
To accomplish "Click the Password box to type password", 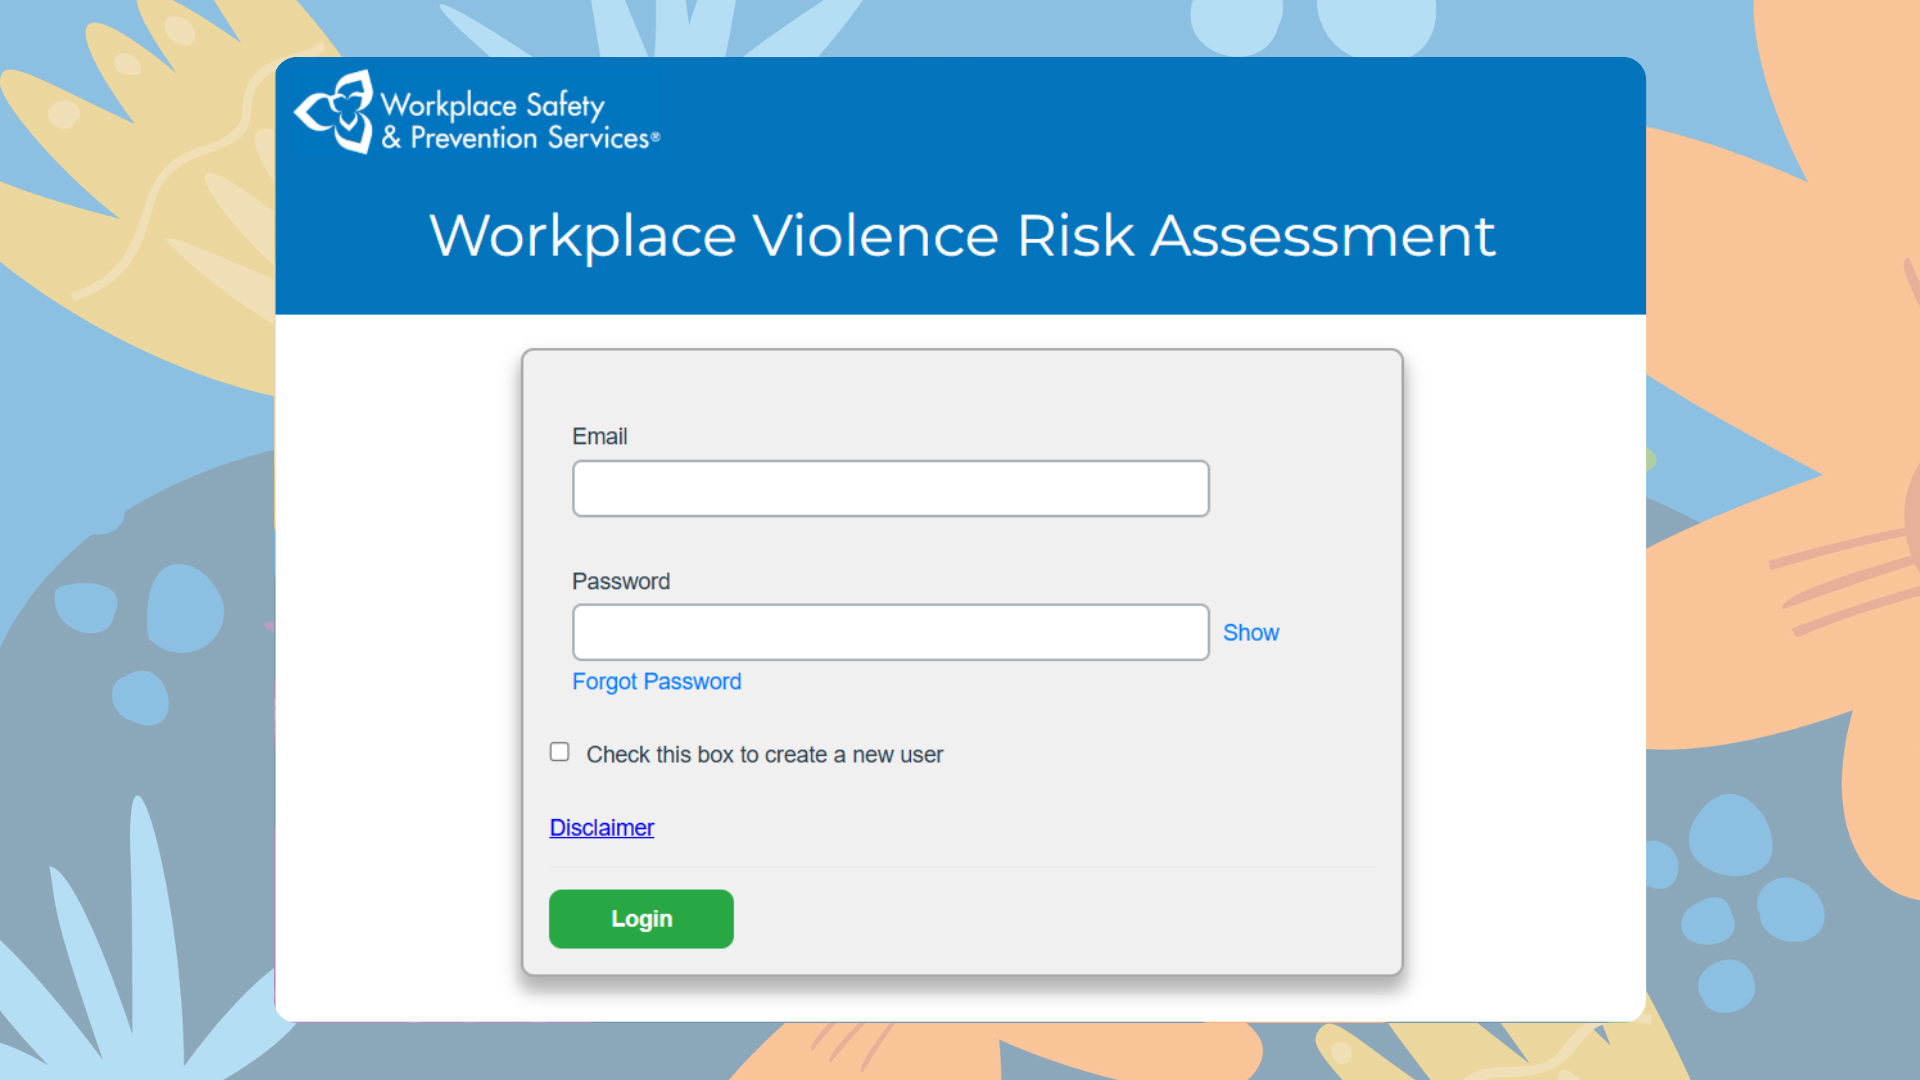I will click(x=890, y=632).
